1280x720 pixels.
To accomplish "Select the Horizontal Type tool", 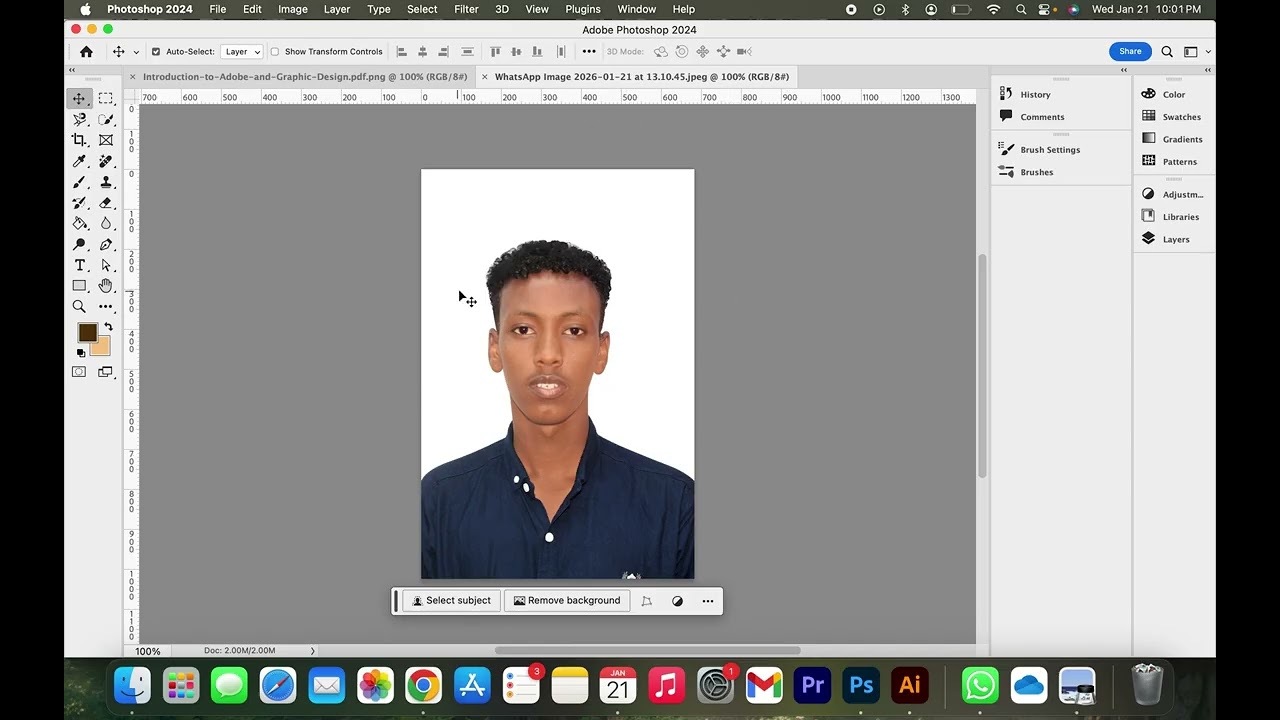I will click(x=79, y=265).
